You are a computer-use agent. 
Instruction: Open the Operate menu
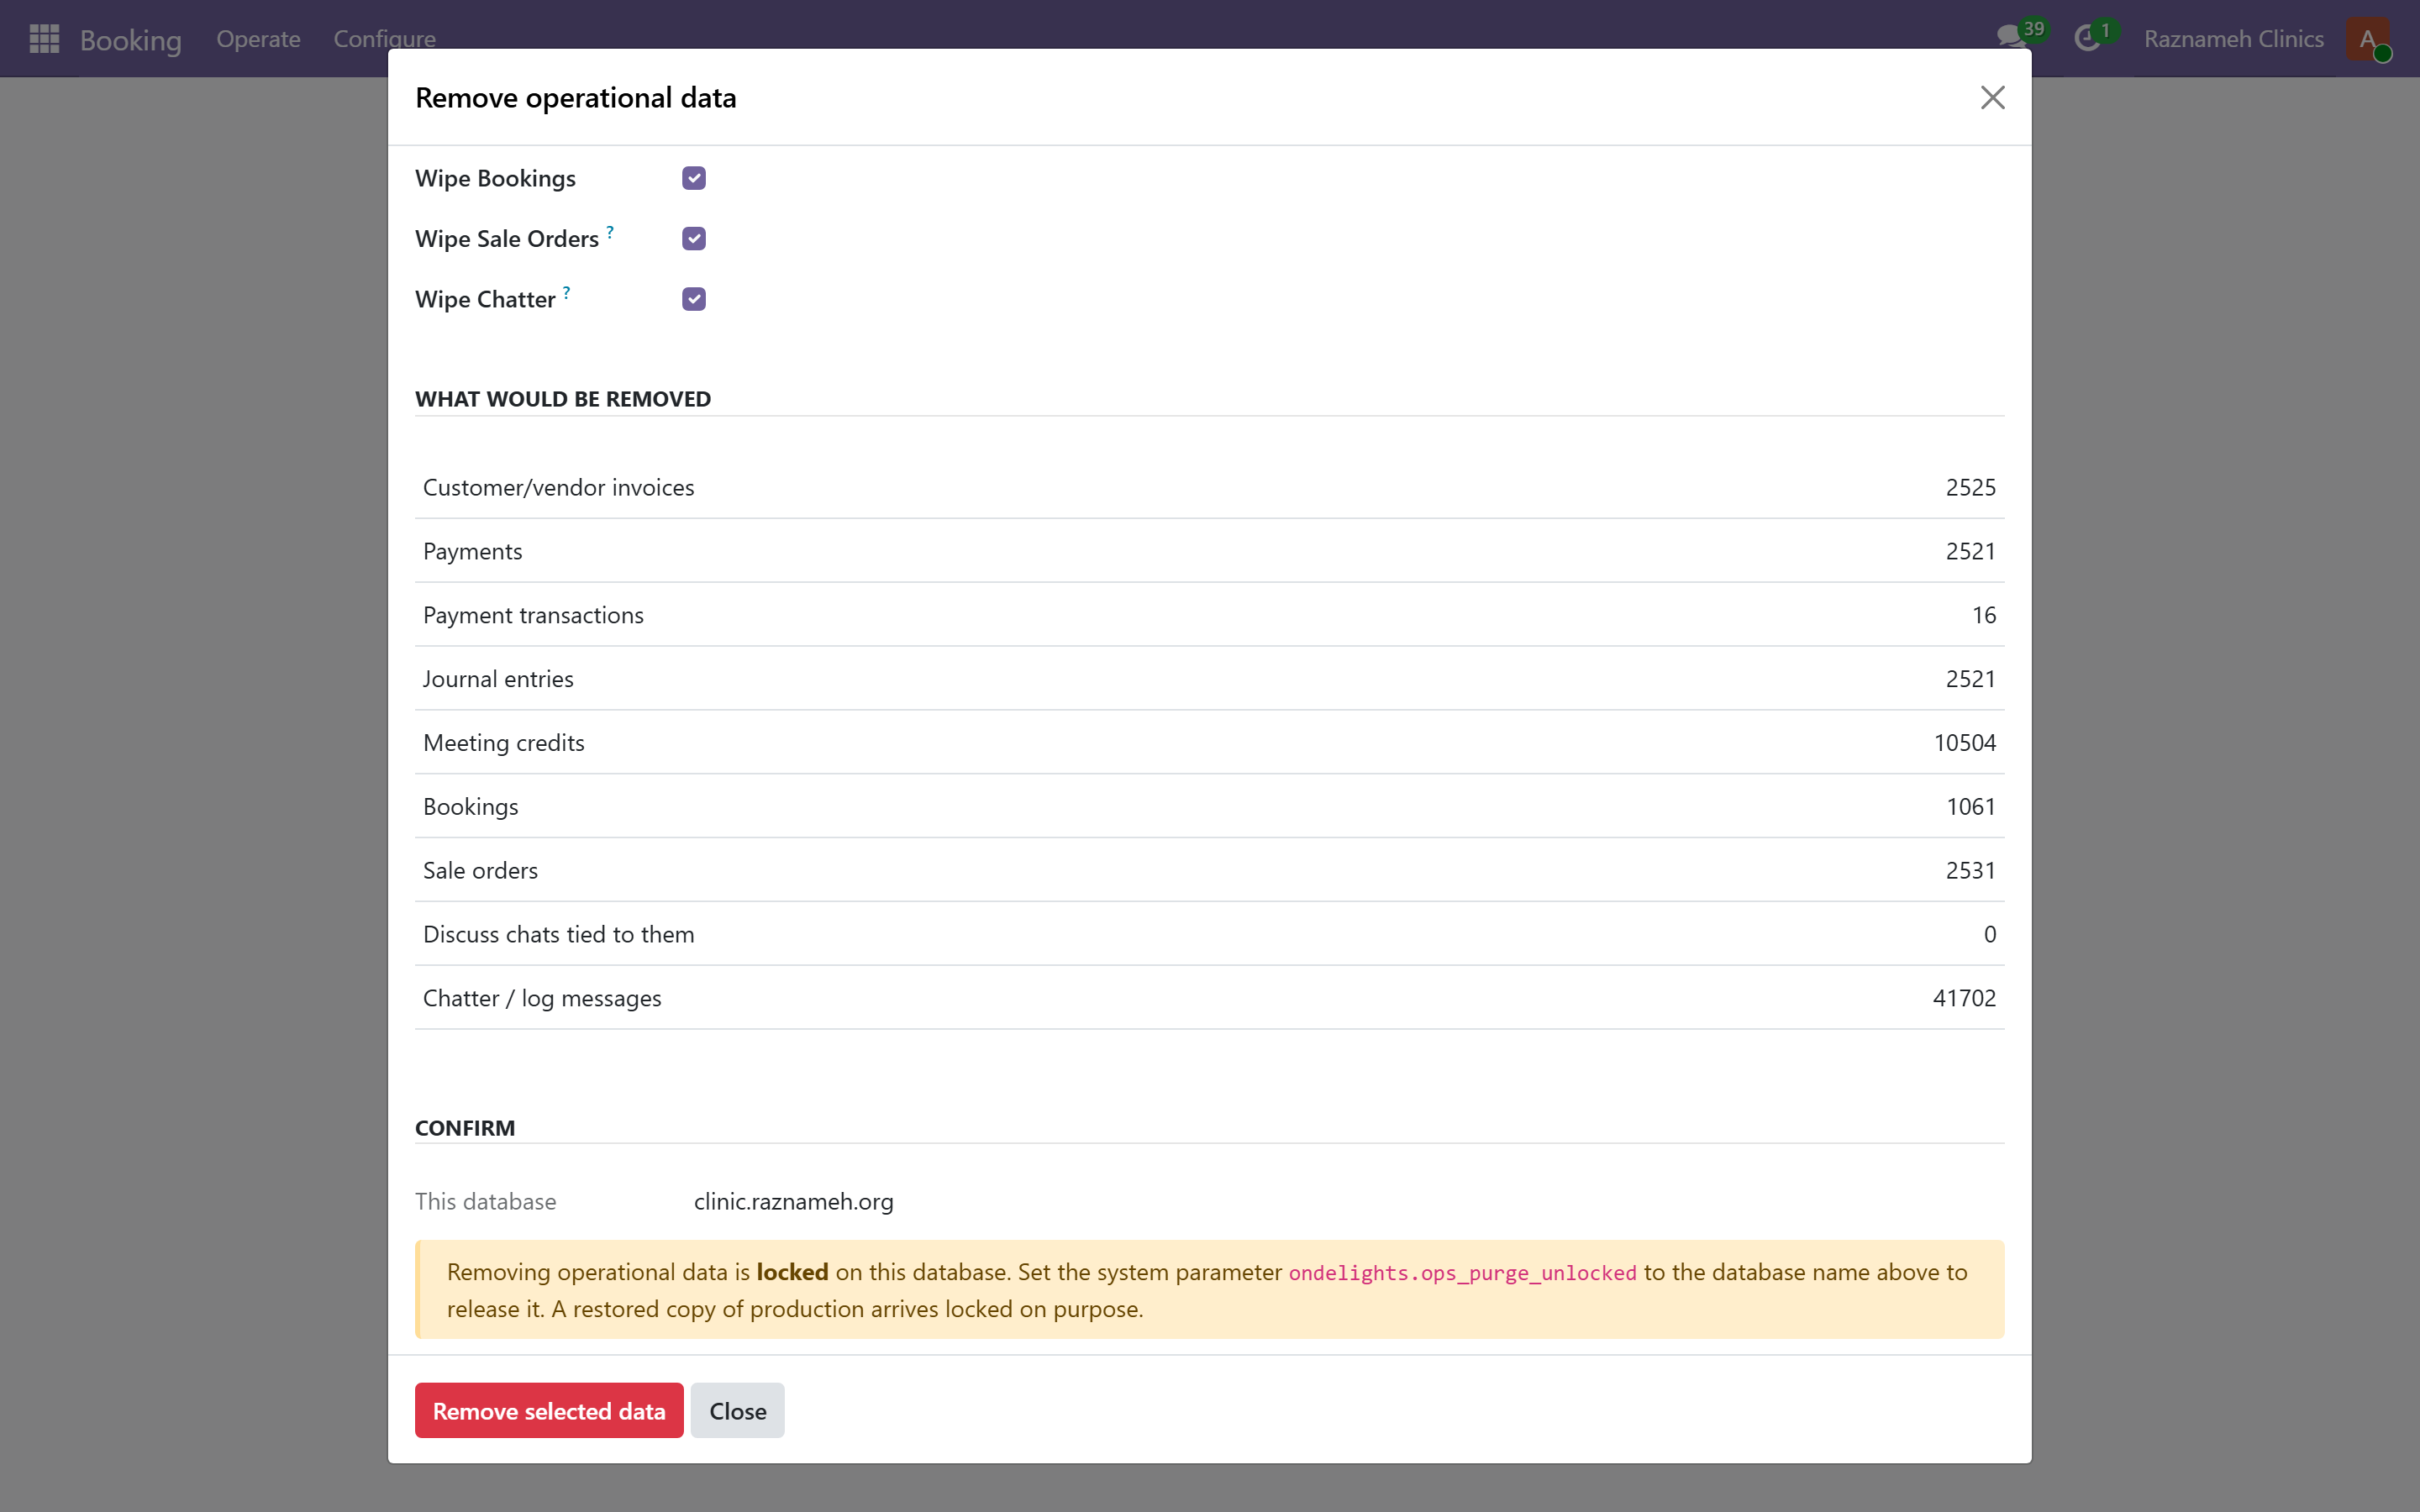tap(258, 39)
